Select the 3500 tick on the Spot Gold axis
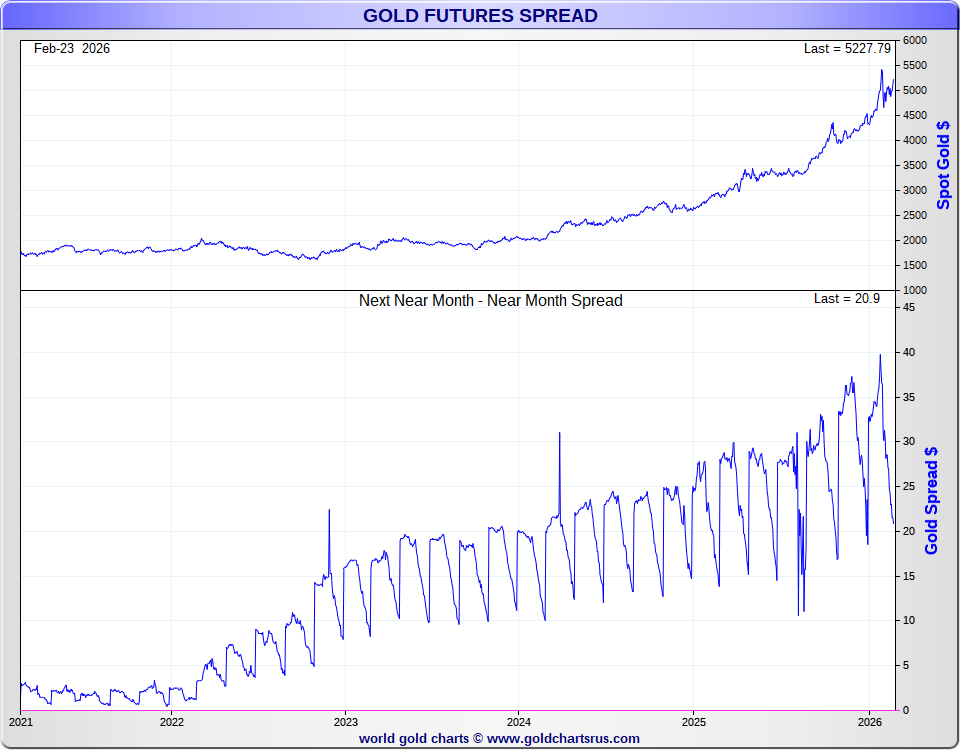Viewport: 960px width, 750px height. tap(915, 166)
